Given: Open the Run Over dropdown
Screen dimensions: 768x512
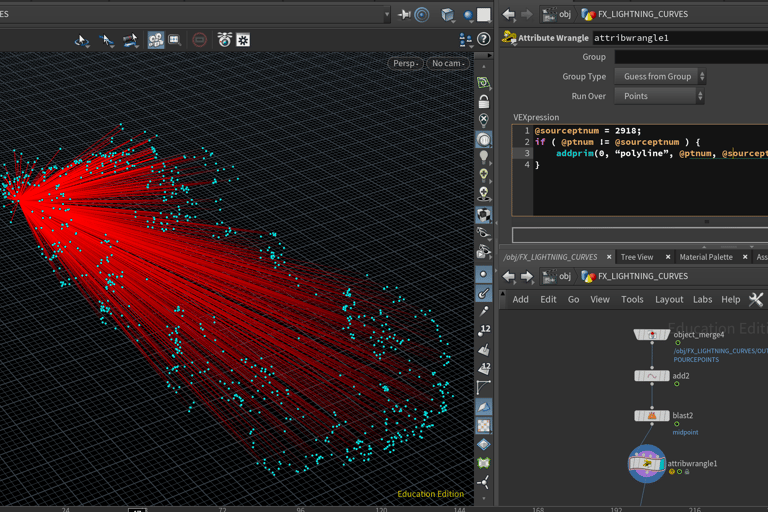Looking at the screenshot, I should coord(659,96).
